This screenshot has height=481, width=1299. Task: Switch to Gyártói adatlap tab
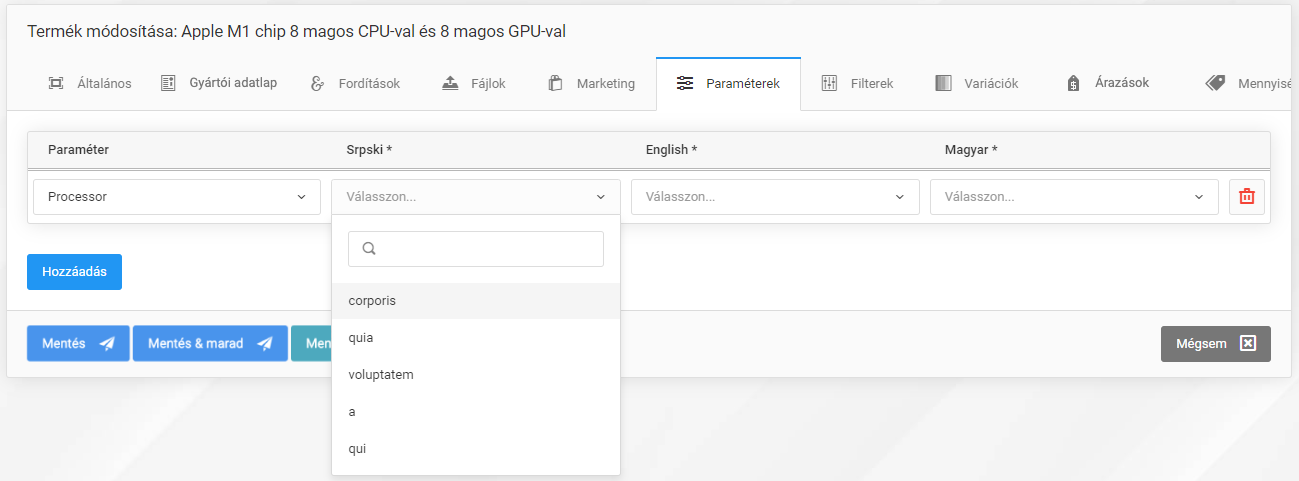tap(219, 83)
